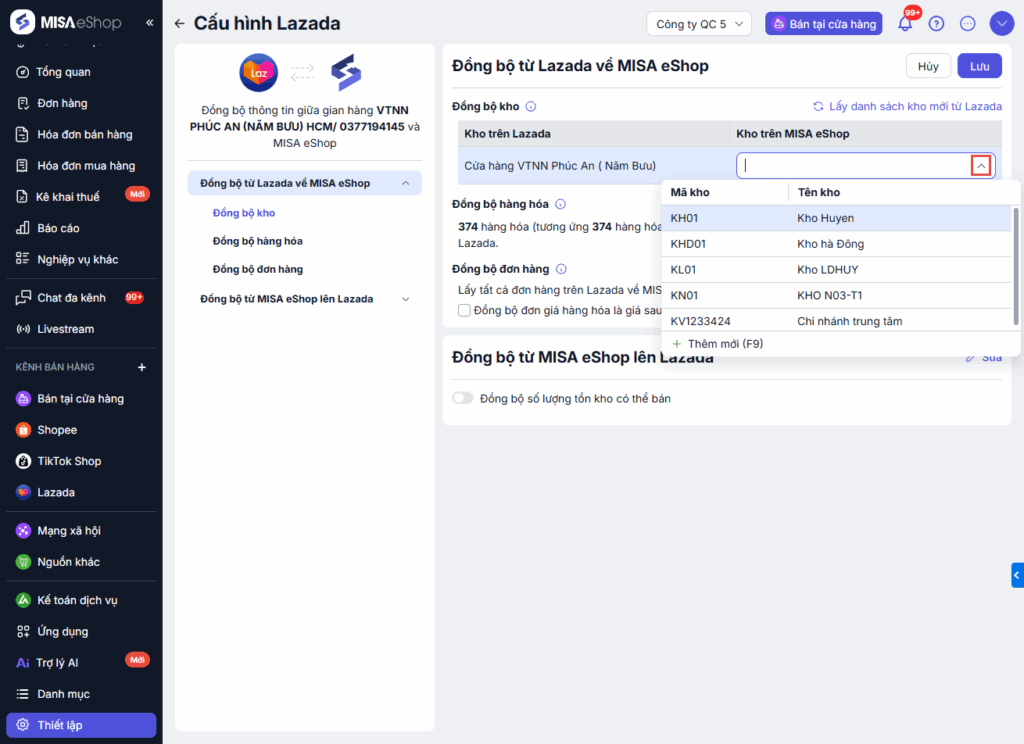Click the info icon next to Đồng bộ đơn hàng
The width and height of the screenshot is (1024, 744).
561,268
